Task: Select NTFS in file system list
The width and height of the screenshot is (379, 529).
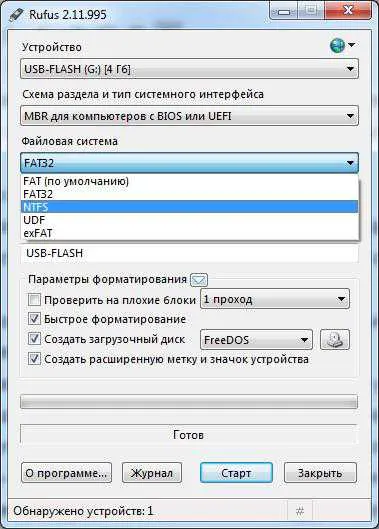Action: coord(189,206)
